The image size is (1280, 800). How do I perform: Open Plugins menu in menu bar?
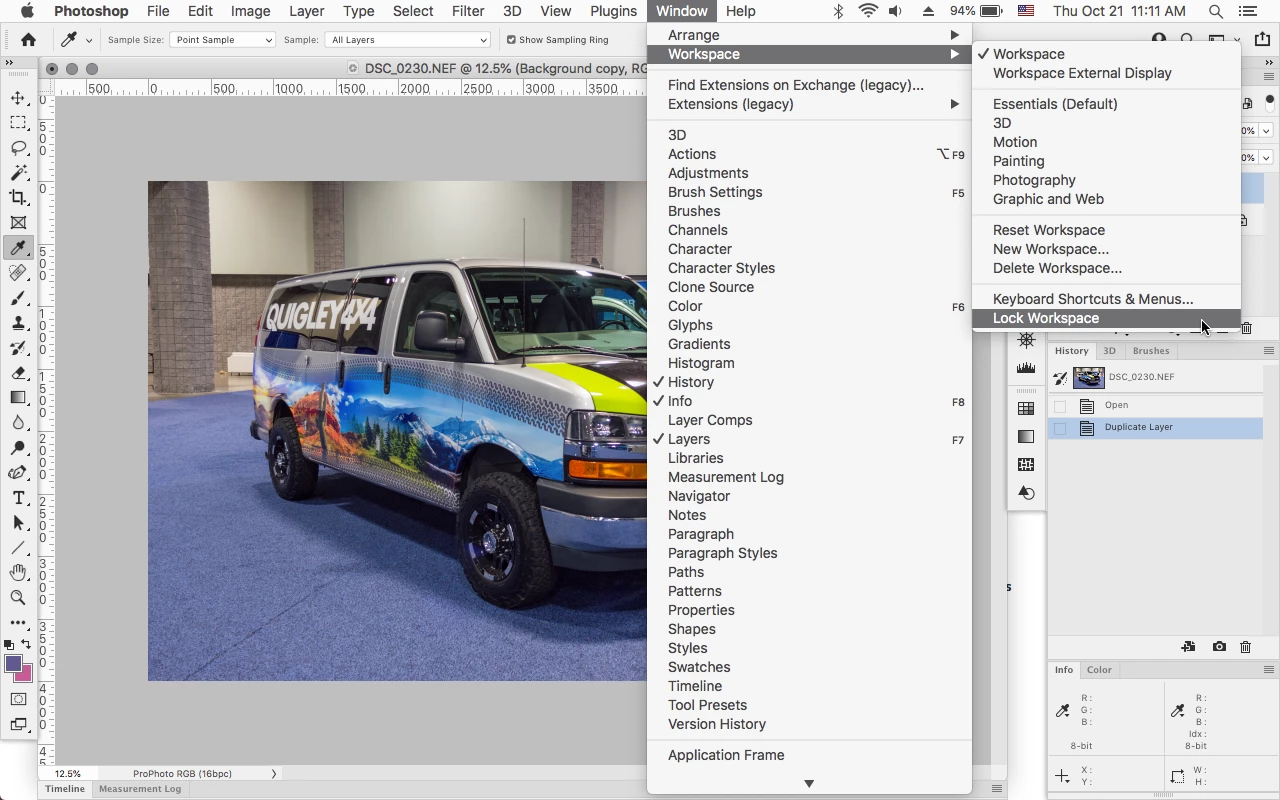click(613, 11)
